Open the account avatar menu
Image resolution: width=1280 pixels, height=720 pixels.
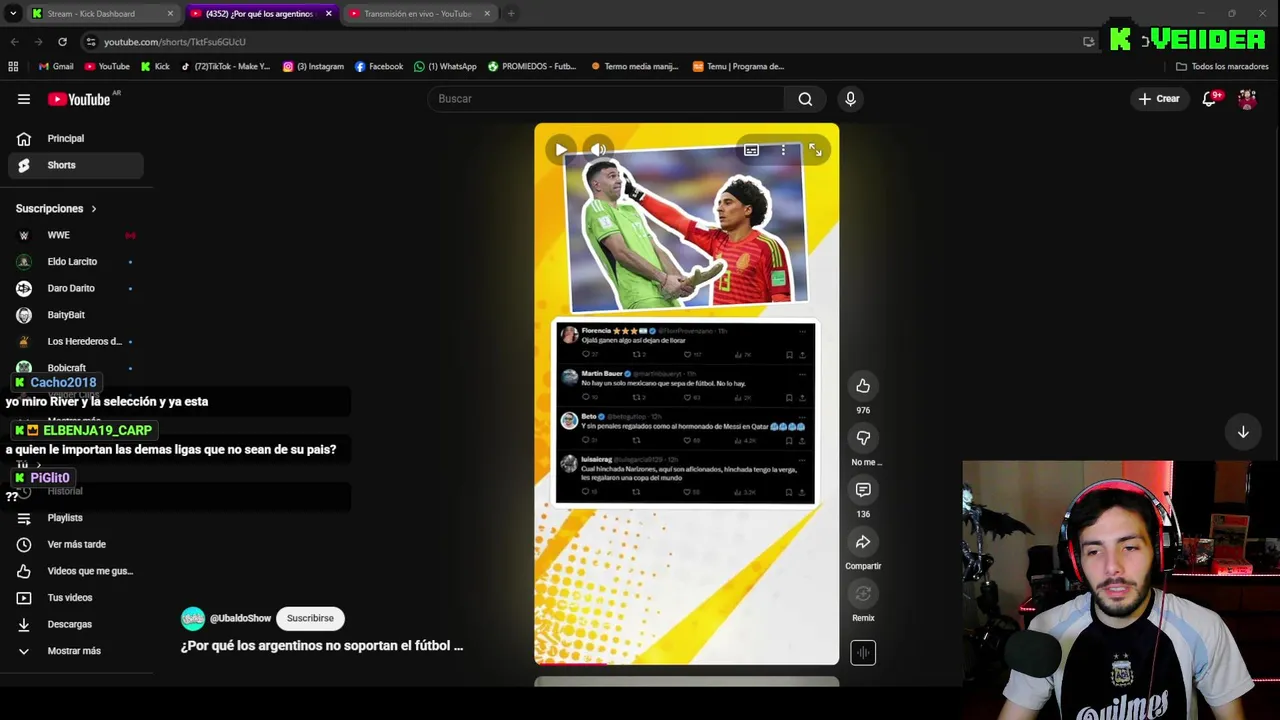[1247, 99]
